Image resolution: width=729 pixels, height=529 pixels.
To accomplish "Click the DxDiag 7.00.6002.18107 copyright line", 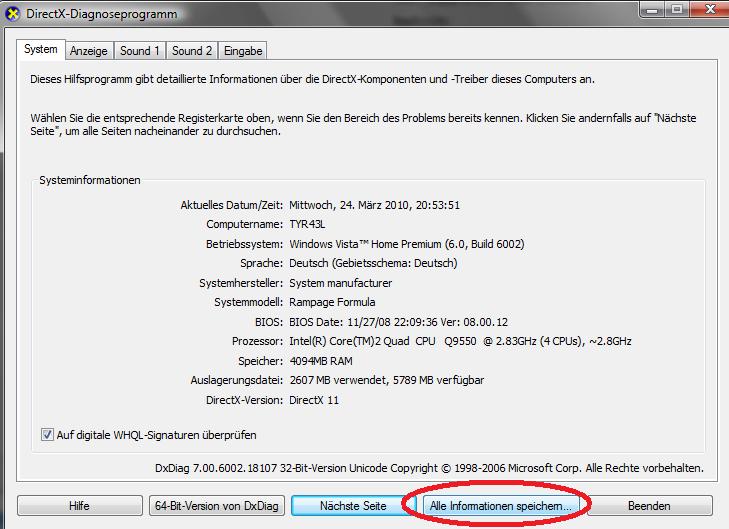I will (429, 468).
